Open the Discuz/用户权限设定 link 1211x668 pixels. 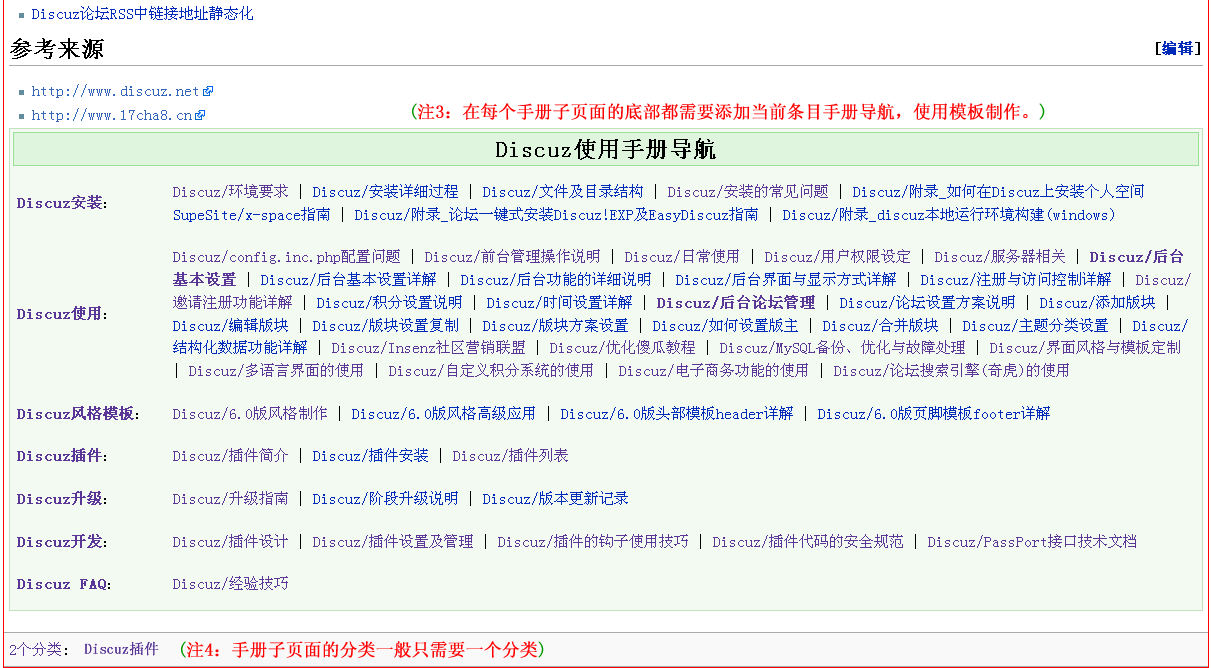[838, 256]
